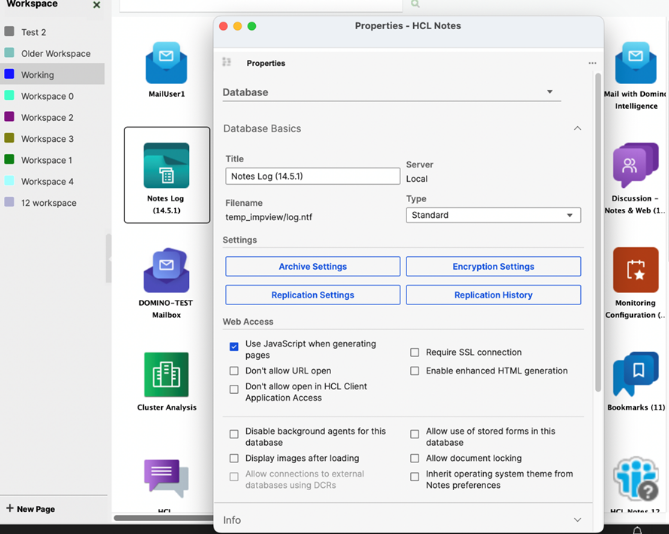Check Allow use of stored forms
Viewport: 669px width, 534px height.
pyautogui.click(x=414, y=434)
